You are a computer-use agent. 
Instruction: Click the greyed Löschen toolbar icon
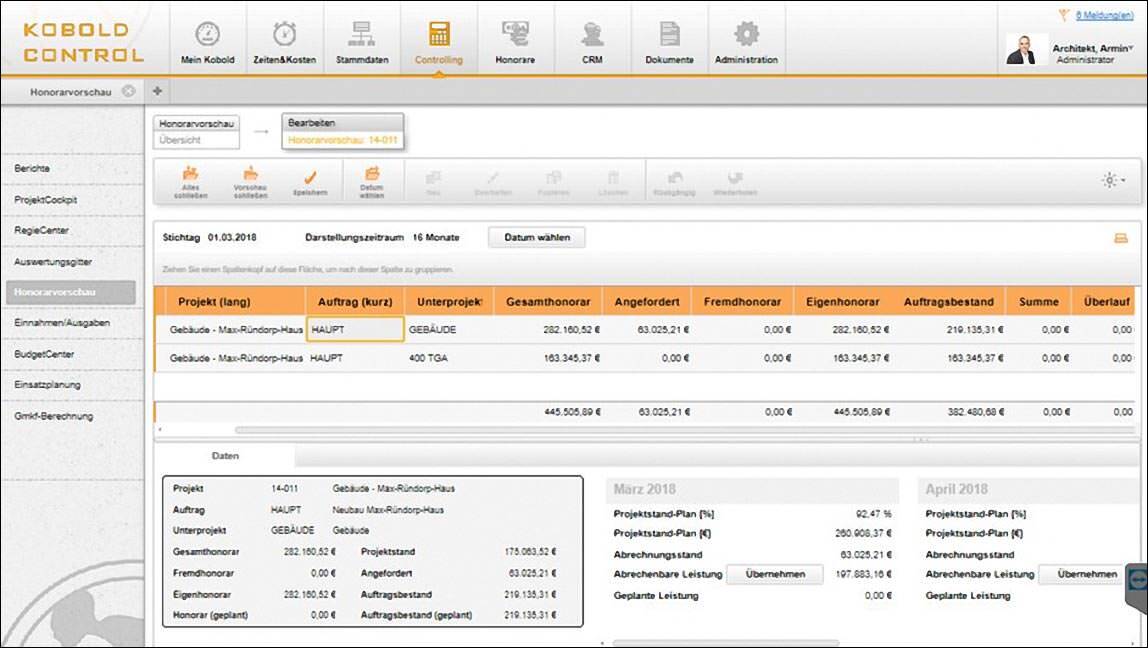[x=614, y=182]
